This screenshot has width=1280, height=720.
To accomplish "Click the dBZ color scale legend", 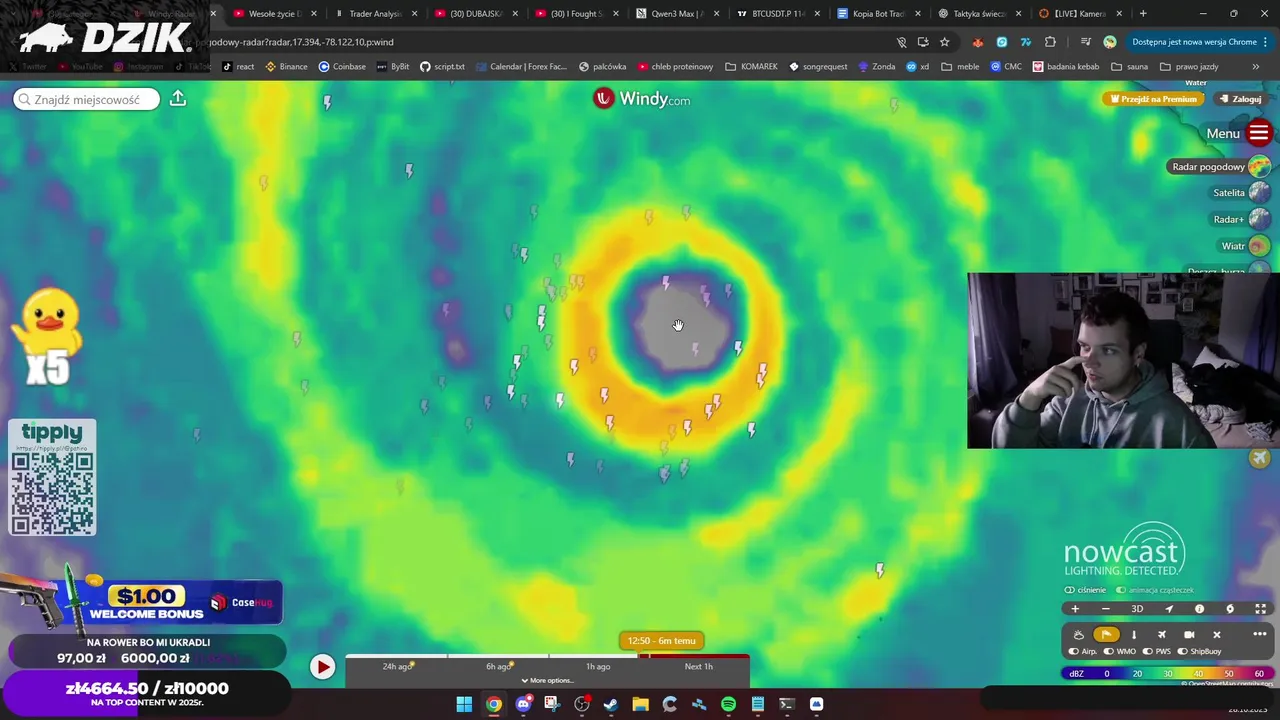I will [x=1166, y=674].
